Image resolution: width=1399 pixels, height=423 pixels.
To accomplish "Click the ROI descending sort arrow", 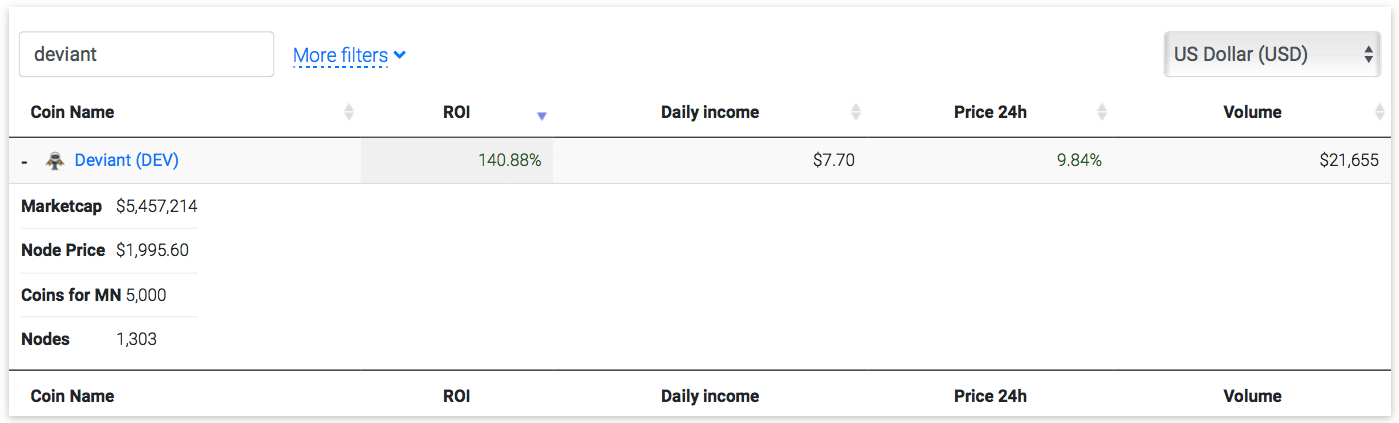I will pos(541,116).
